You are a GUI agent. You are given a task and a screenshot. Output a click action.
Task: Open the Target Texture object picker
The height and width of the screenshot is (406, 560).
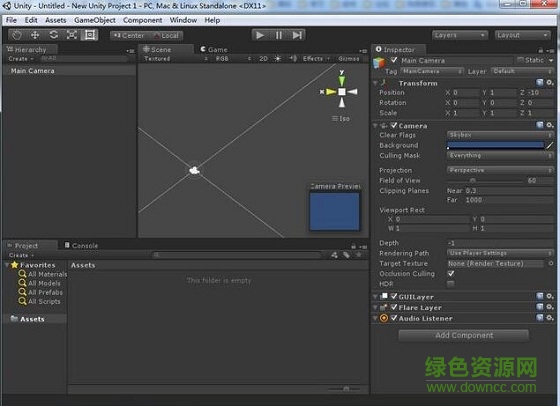pyautogui.click(x=551, y=263)
